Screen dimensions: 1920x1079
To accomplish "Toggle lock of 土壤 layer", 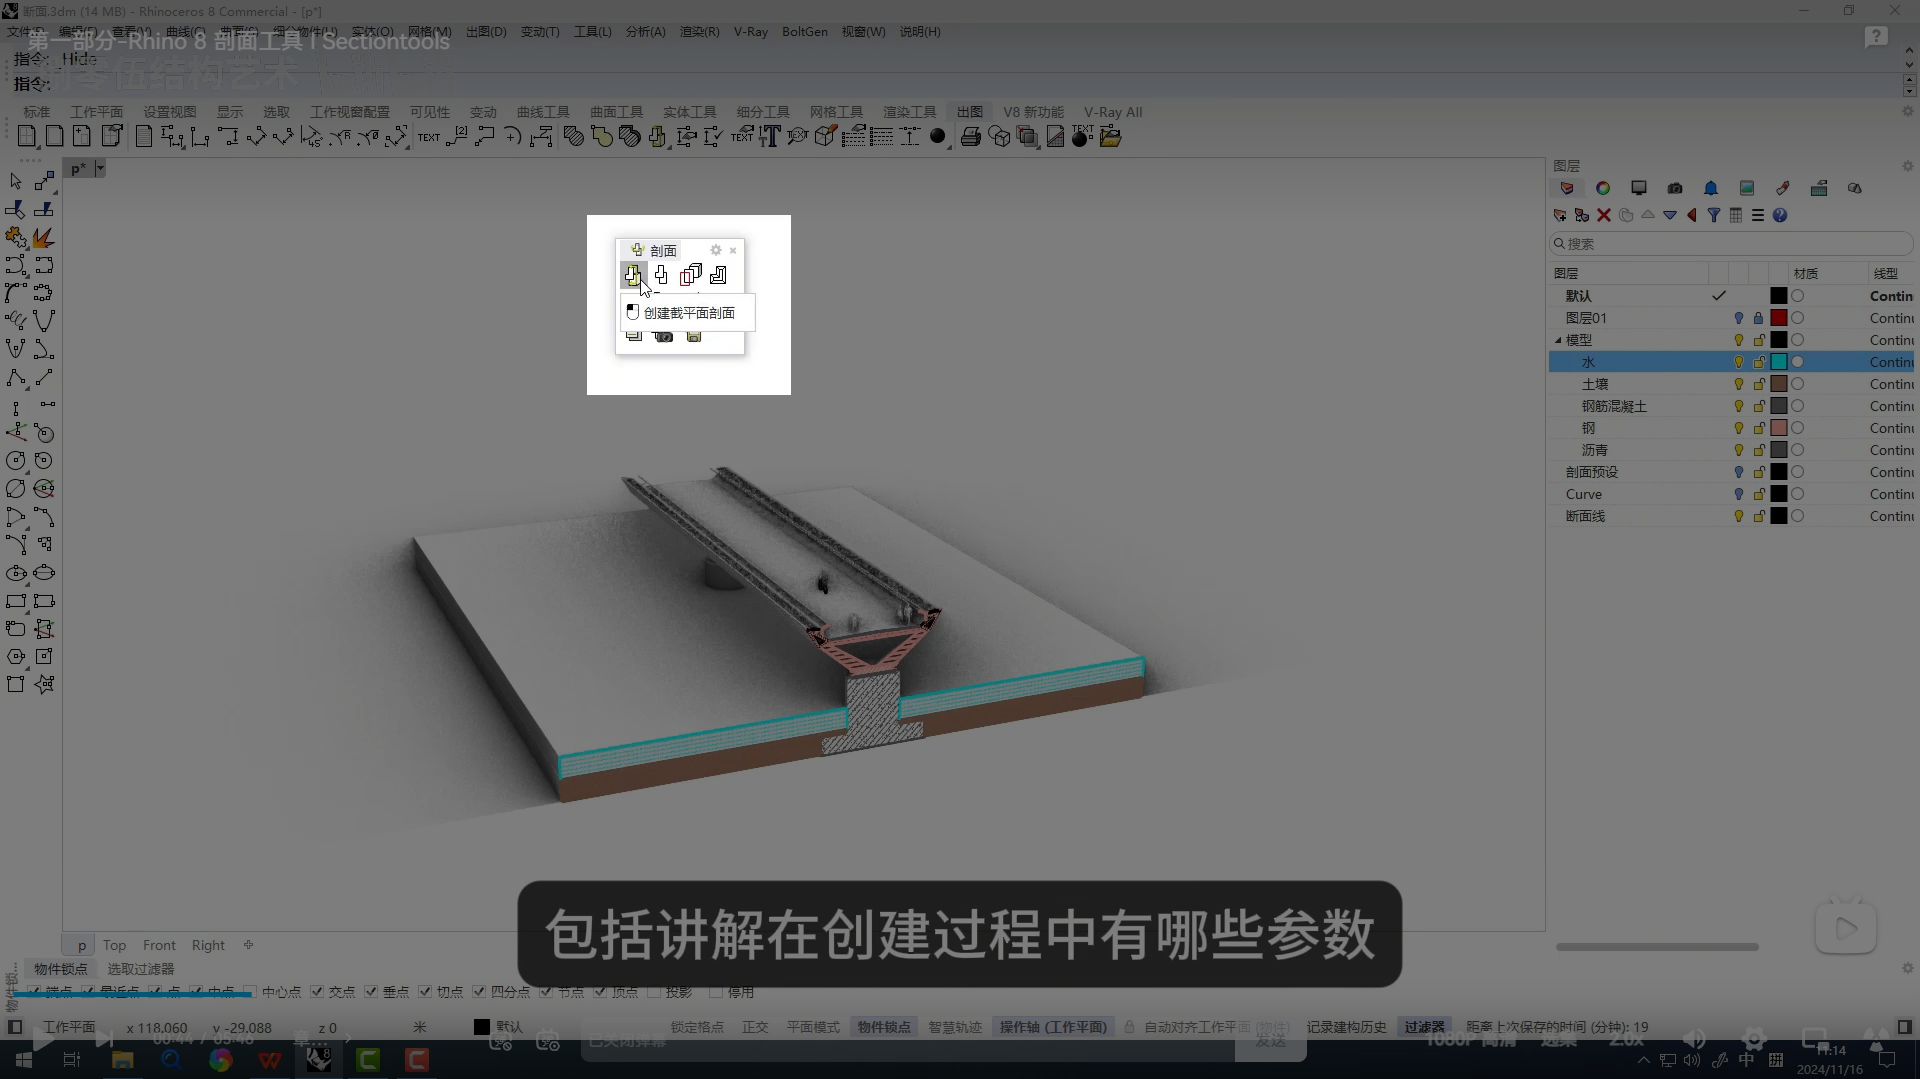I will tap(1759, 384).
